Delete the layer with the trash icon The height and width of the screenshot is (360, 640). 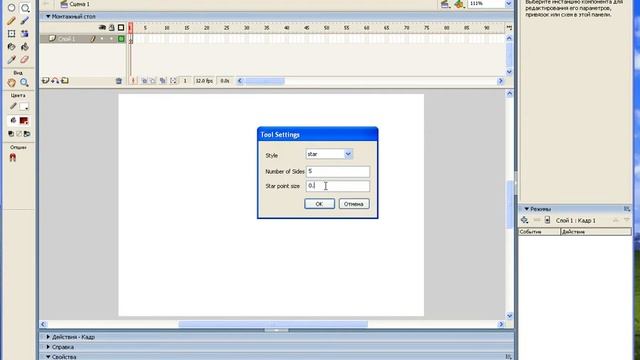[x=119, y=81]
